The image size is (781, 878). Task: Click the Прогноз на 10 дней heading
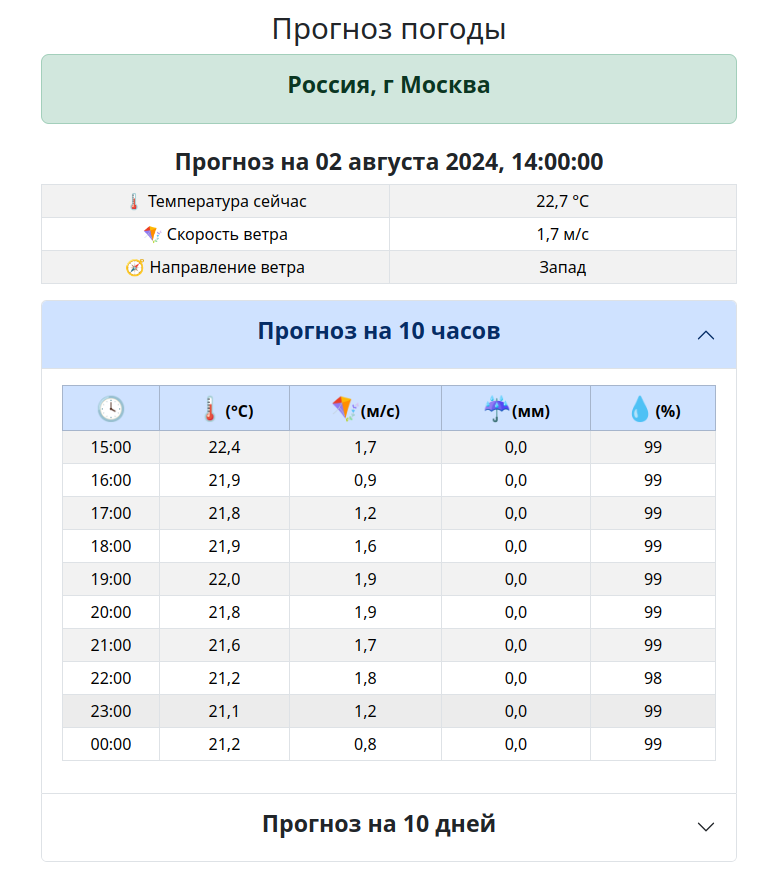(x=379, y=824)
